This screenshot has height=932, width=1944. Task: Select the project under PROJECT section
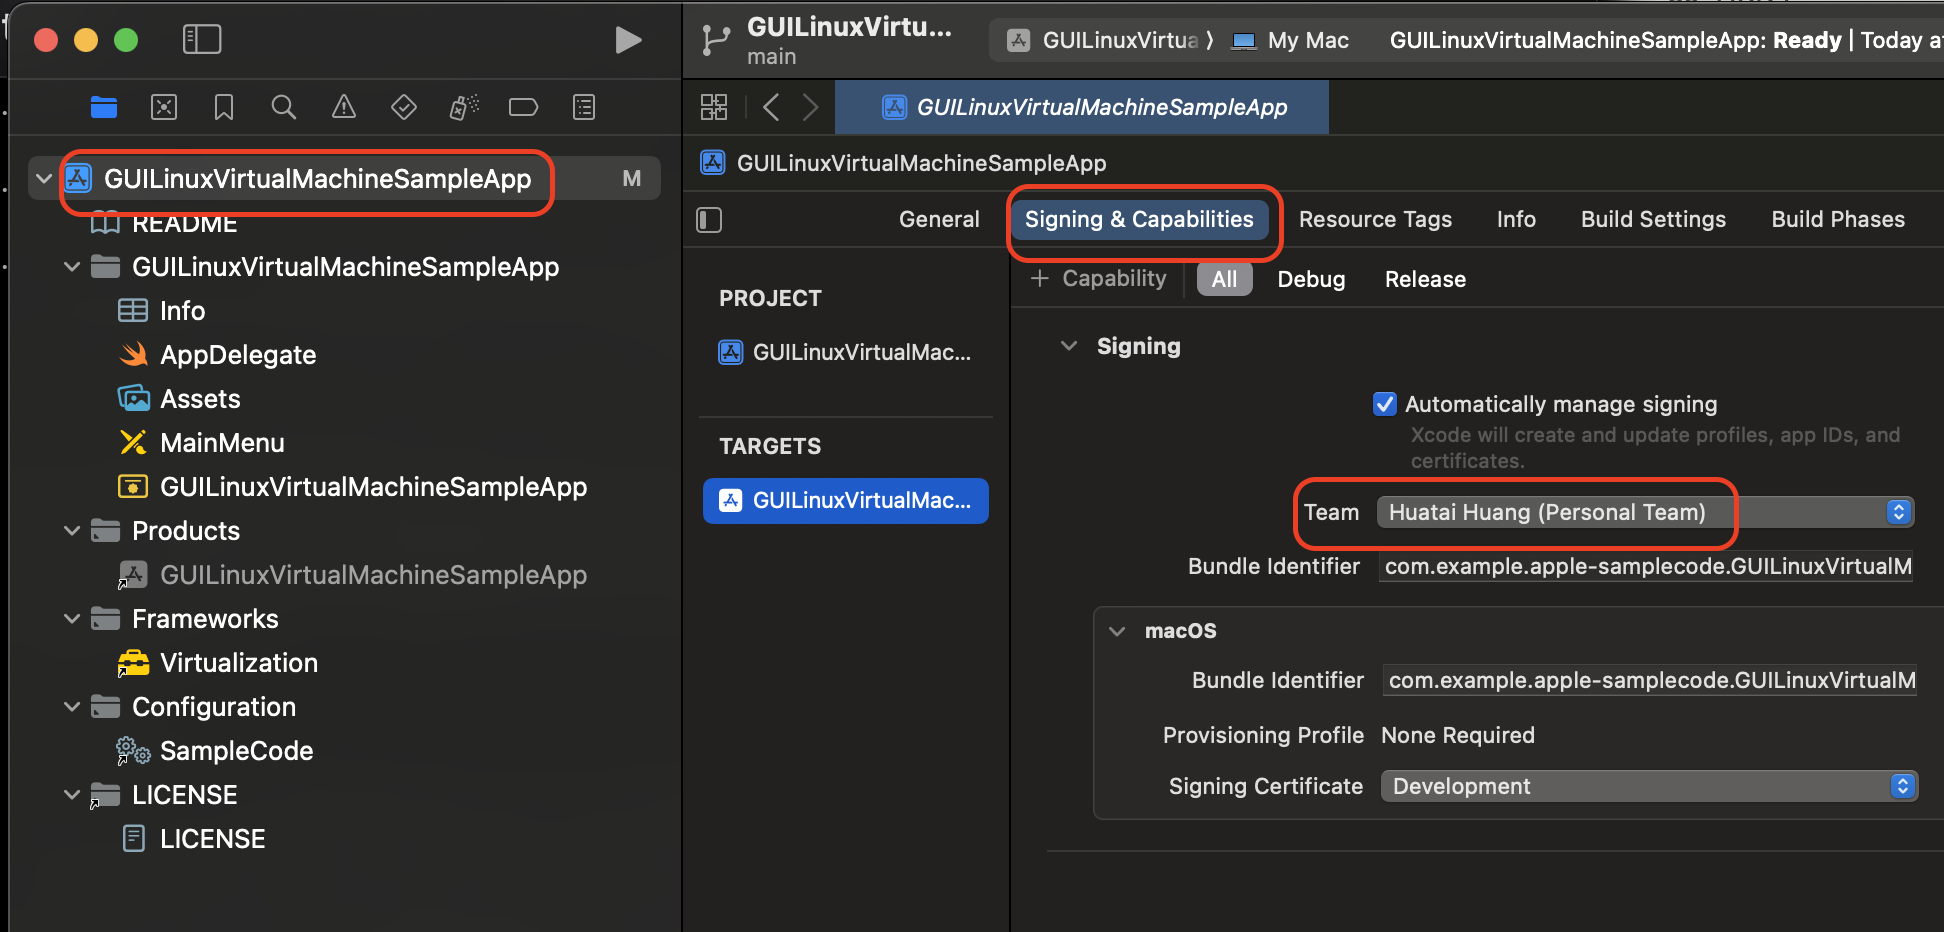tap(846, 352)
